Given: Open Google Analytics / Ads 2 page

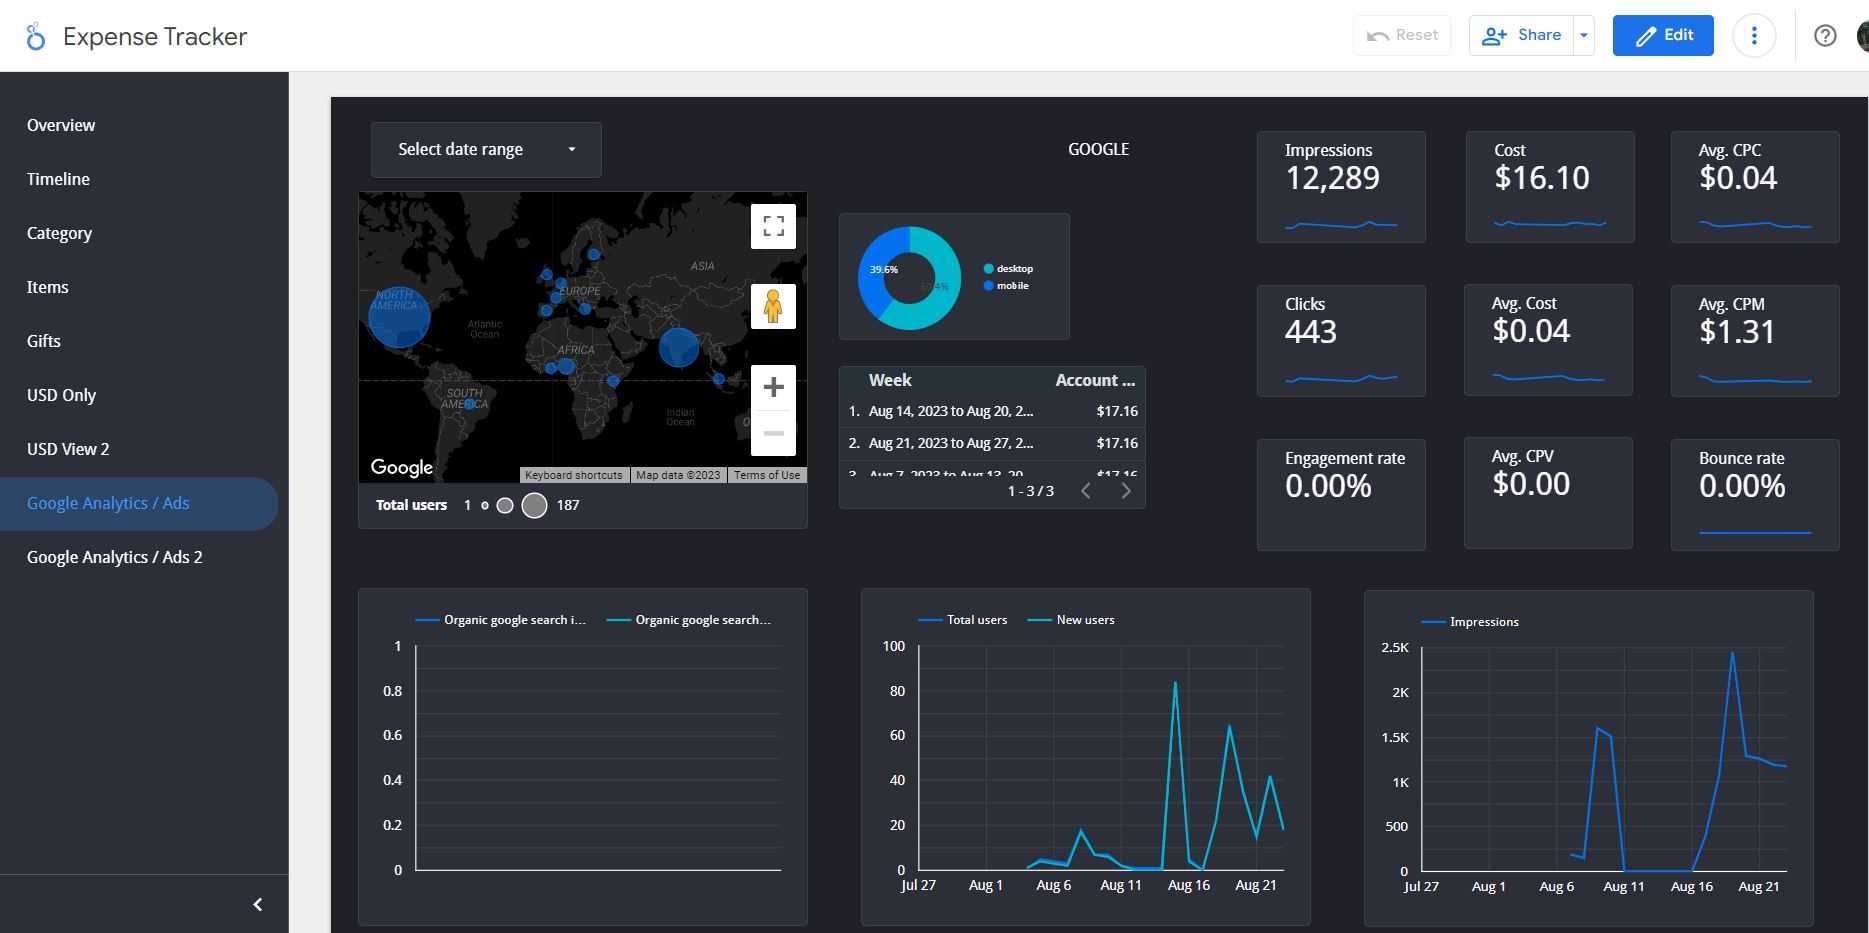Looking at the screenshot, I should [139, 557].
